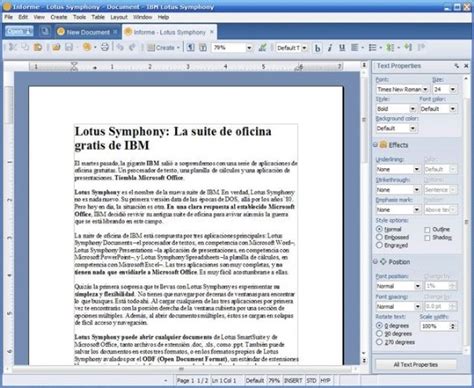
Task: Open the Help menu
Action: [x=163, y=17]
